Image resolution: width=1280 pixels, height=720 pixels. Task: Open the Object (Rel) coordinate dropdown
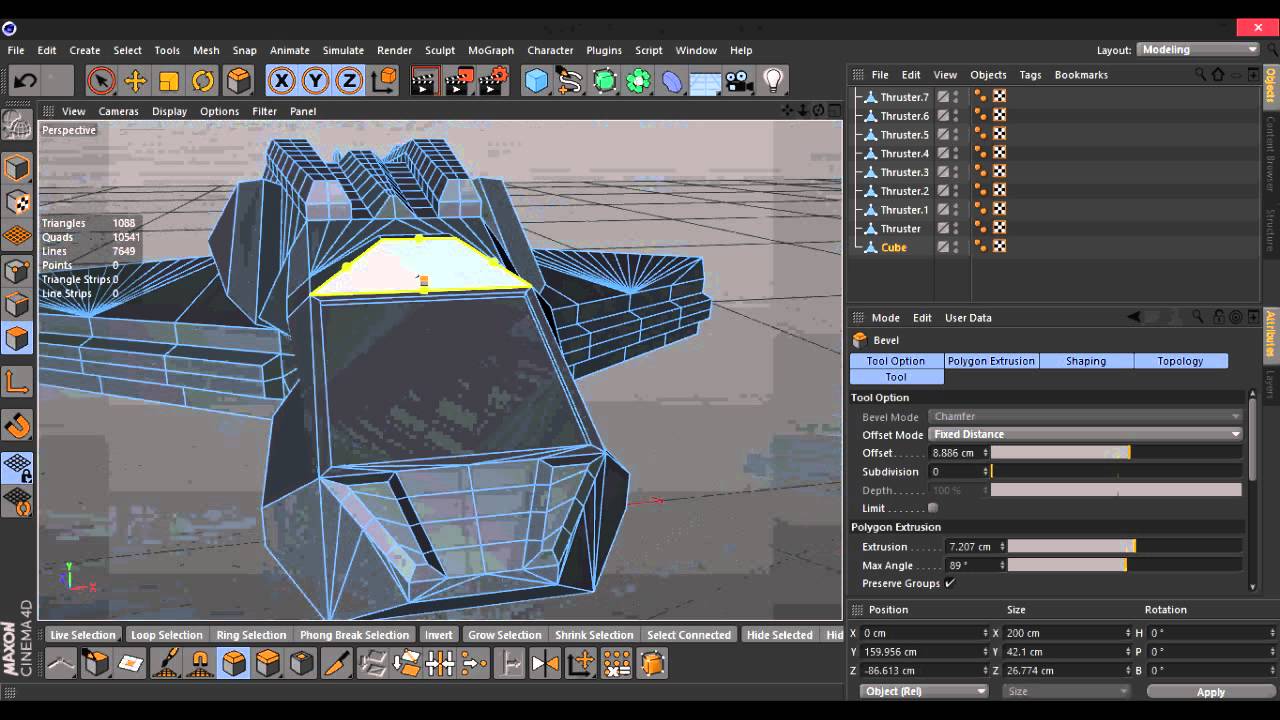coord(924,691)
